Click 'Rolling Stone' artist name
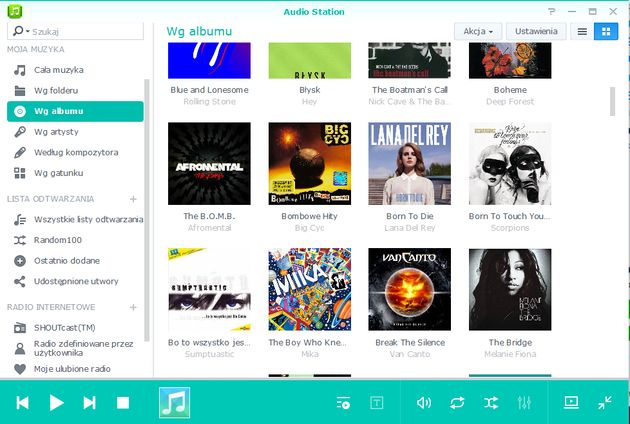 tap(209, 102)
